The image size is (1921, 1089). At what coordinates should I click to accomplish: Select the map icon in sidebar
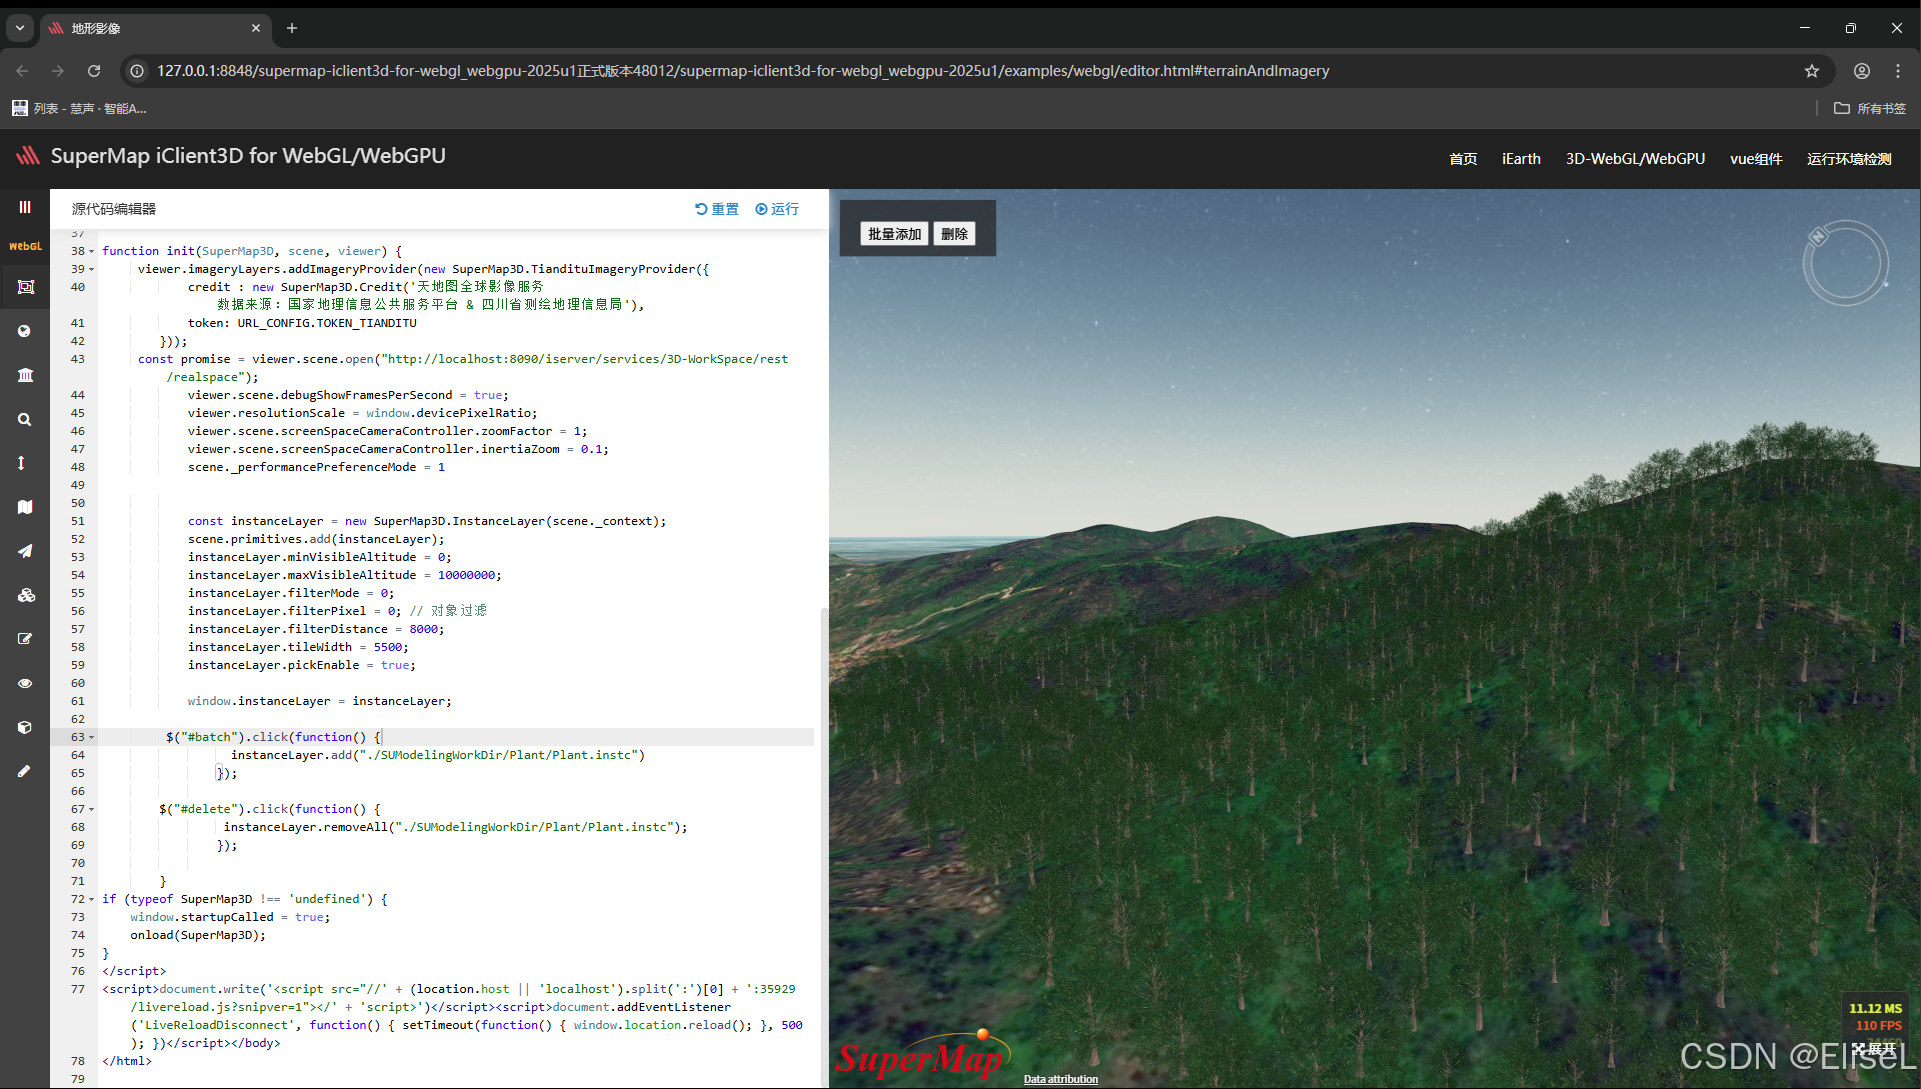tap(25, 507)
